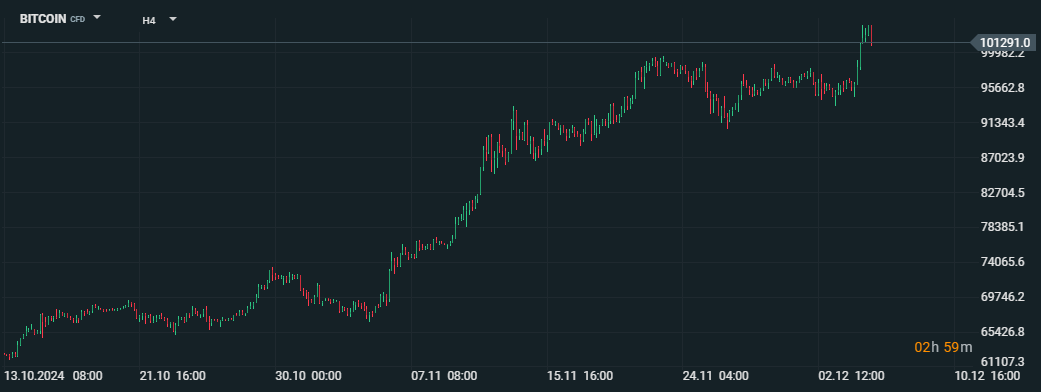Click the 95662.8 price axis label
Viewport: 1041px width, 392px height.
1002,88
